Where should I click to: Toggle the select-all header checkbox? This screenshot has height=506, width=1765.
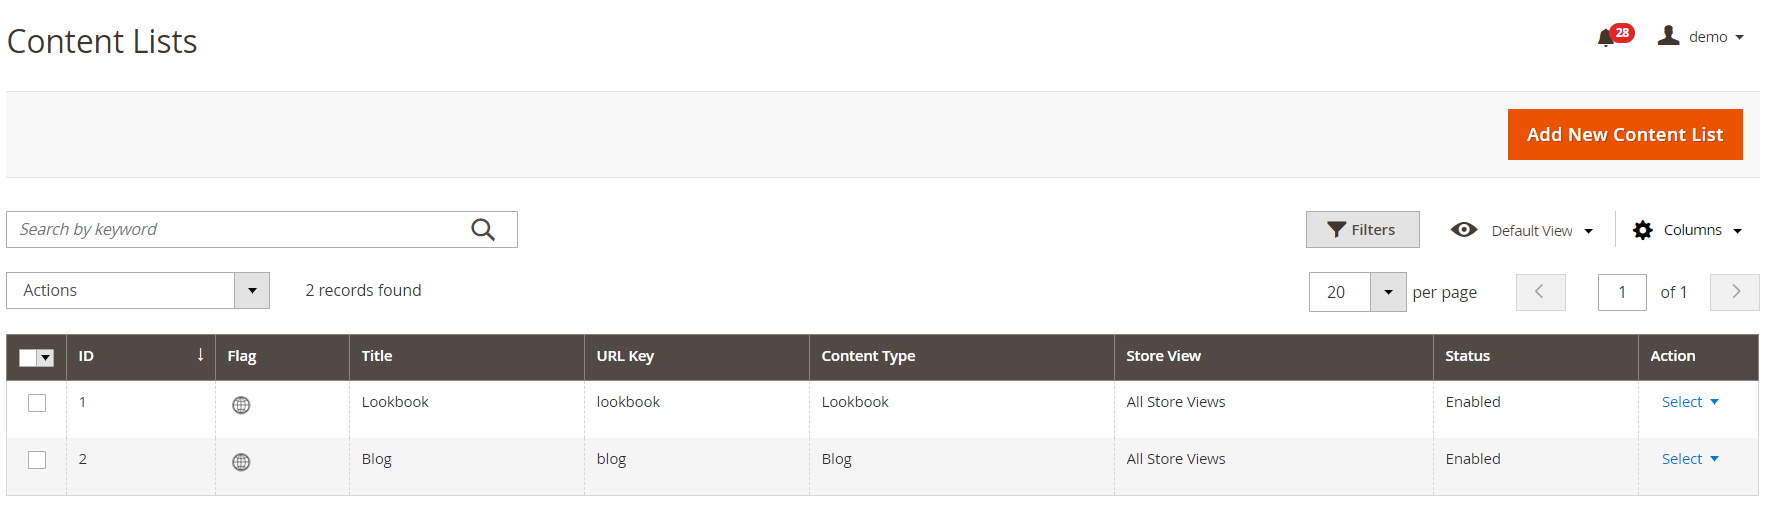(28, 357)
